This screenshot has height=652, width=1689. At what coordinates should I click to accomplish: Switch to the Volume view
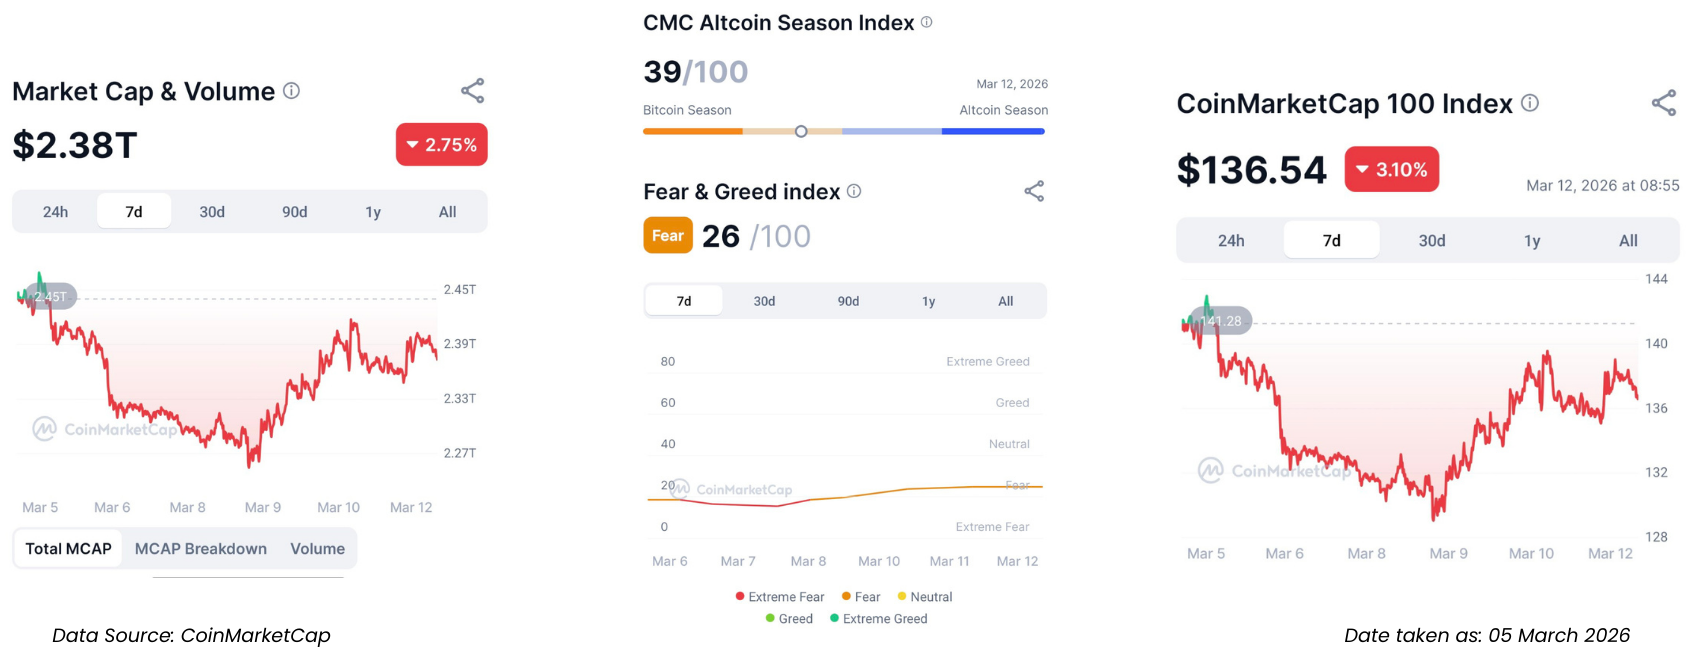coord(318,549)
